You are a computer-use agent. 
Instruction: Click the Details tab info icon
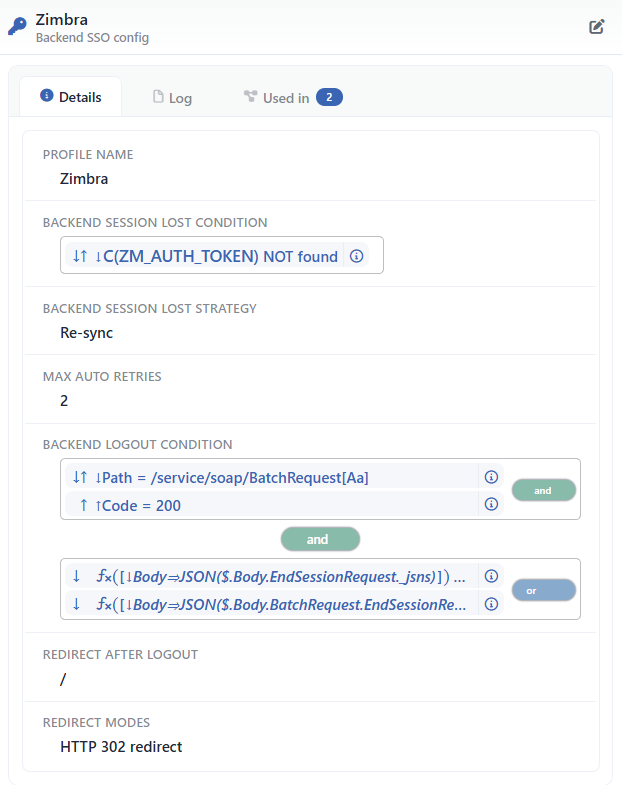[47, 95]
